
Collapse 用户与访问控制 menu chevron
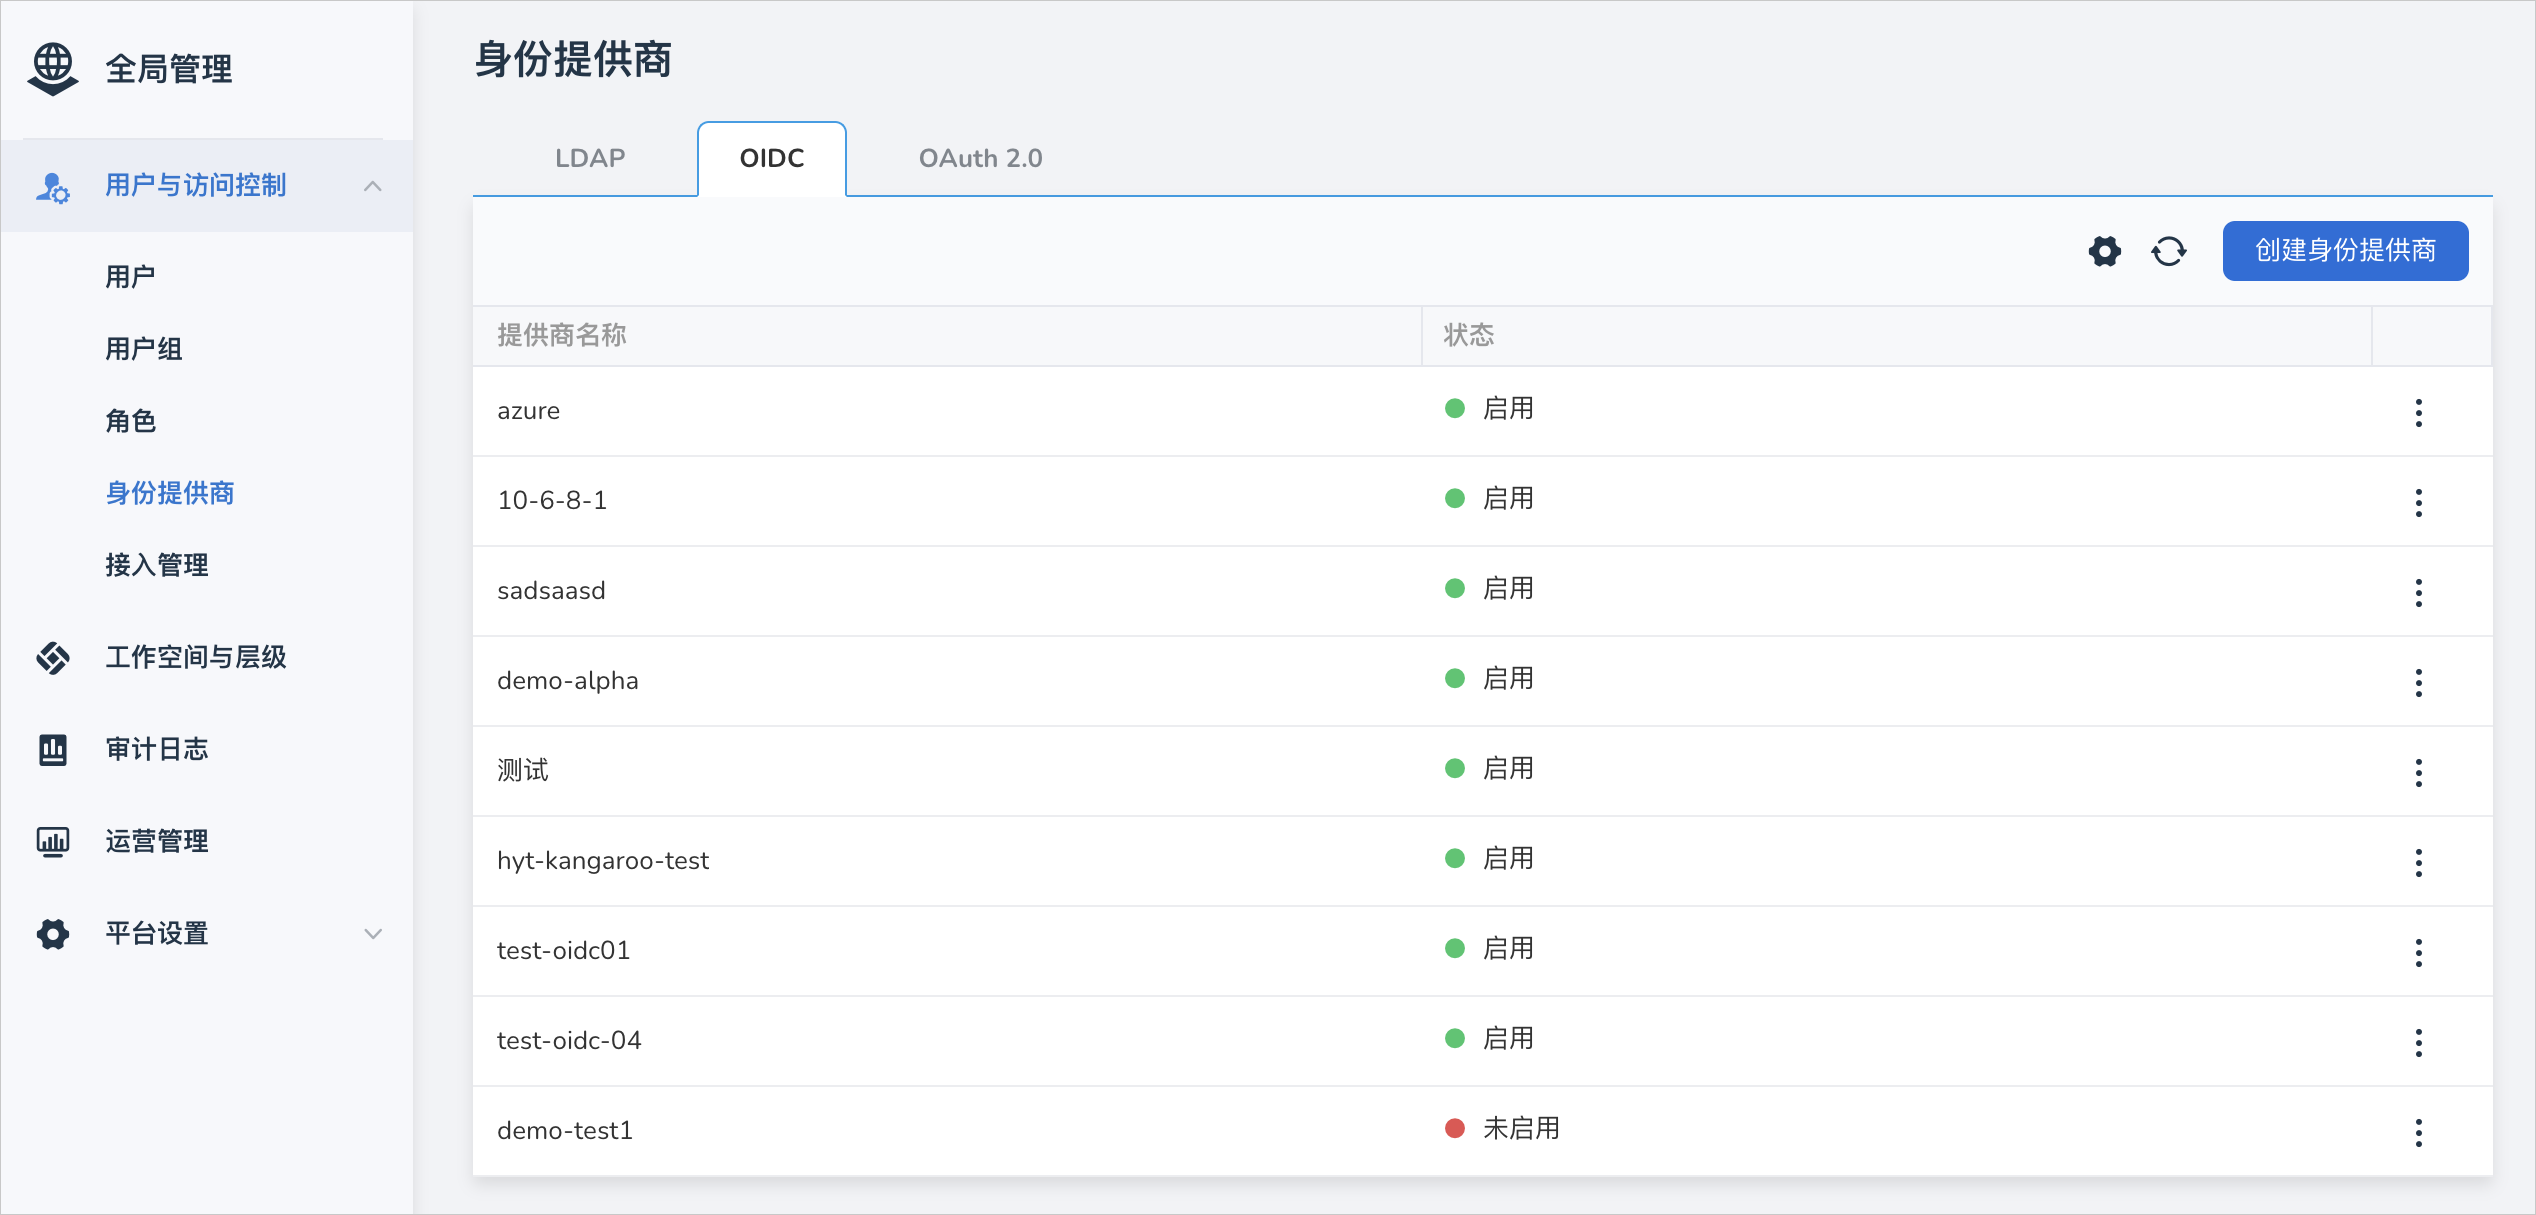pyautogui.click(x=373, y=186)
